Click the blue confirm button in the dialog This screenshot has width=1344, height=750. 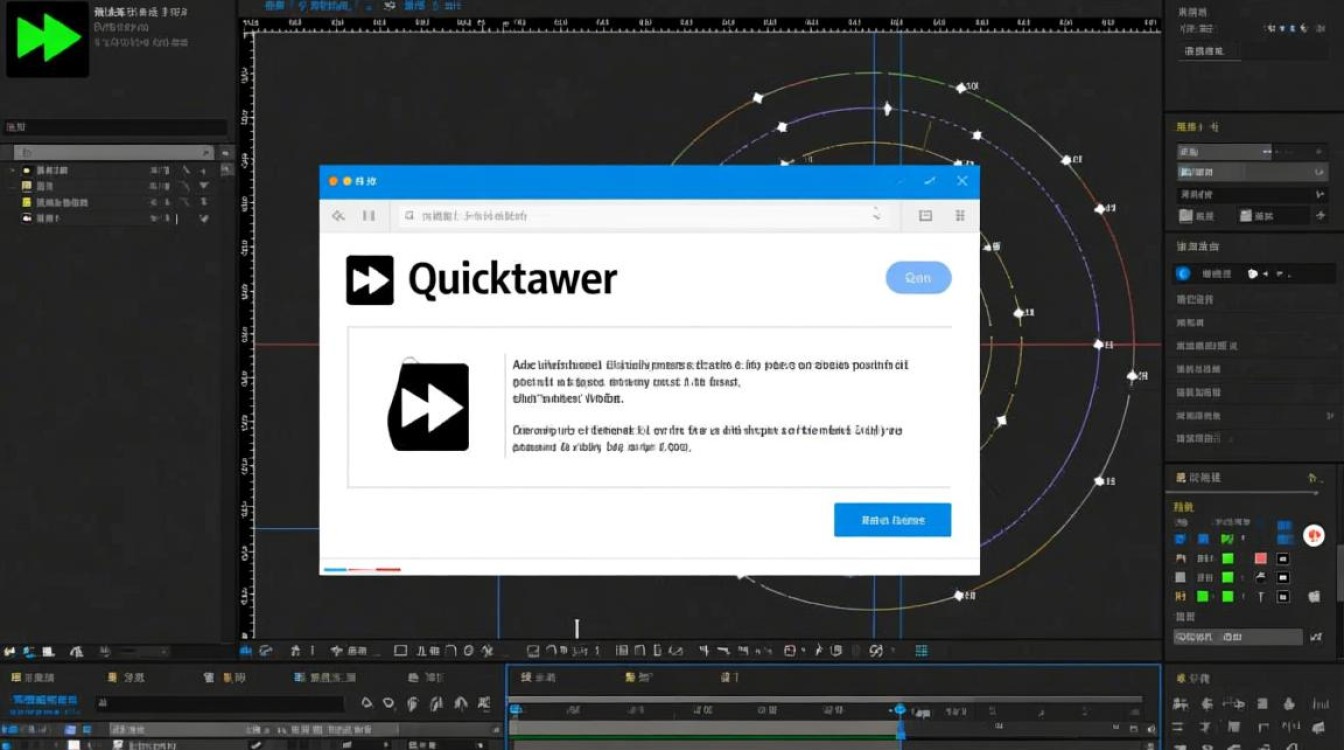[x=893, y=519]
